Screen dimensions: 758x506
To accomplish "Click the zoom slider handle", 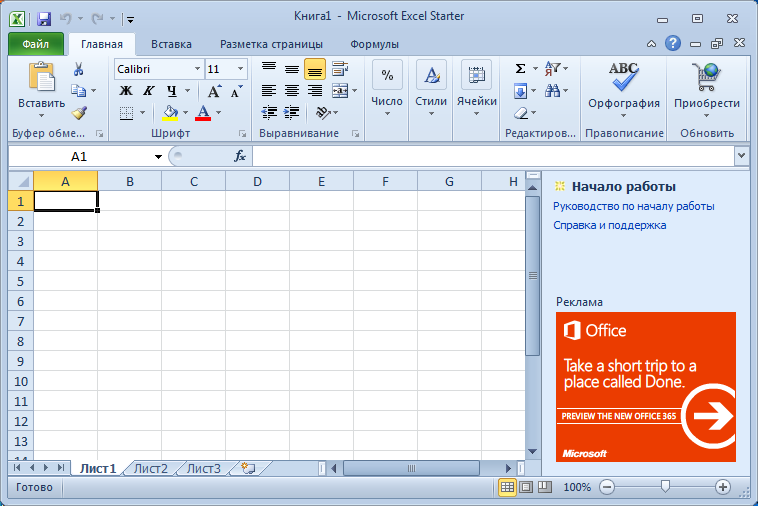I will [665, 486].
